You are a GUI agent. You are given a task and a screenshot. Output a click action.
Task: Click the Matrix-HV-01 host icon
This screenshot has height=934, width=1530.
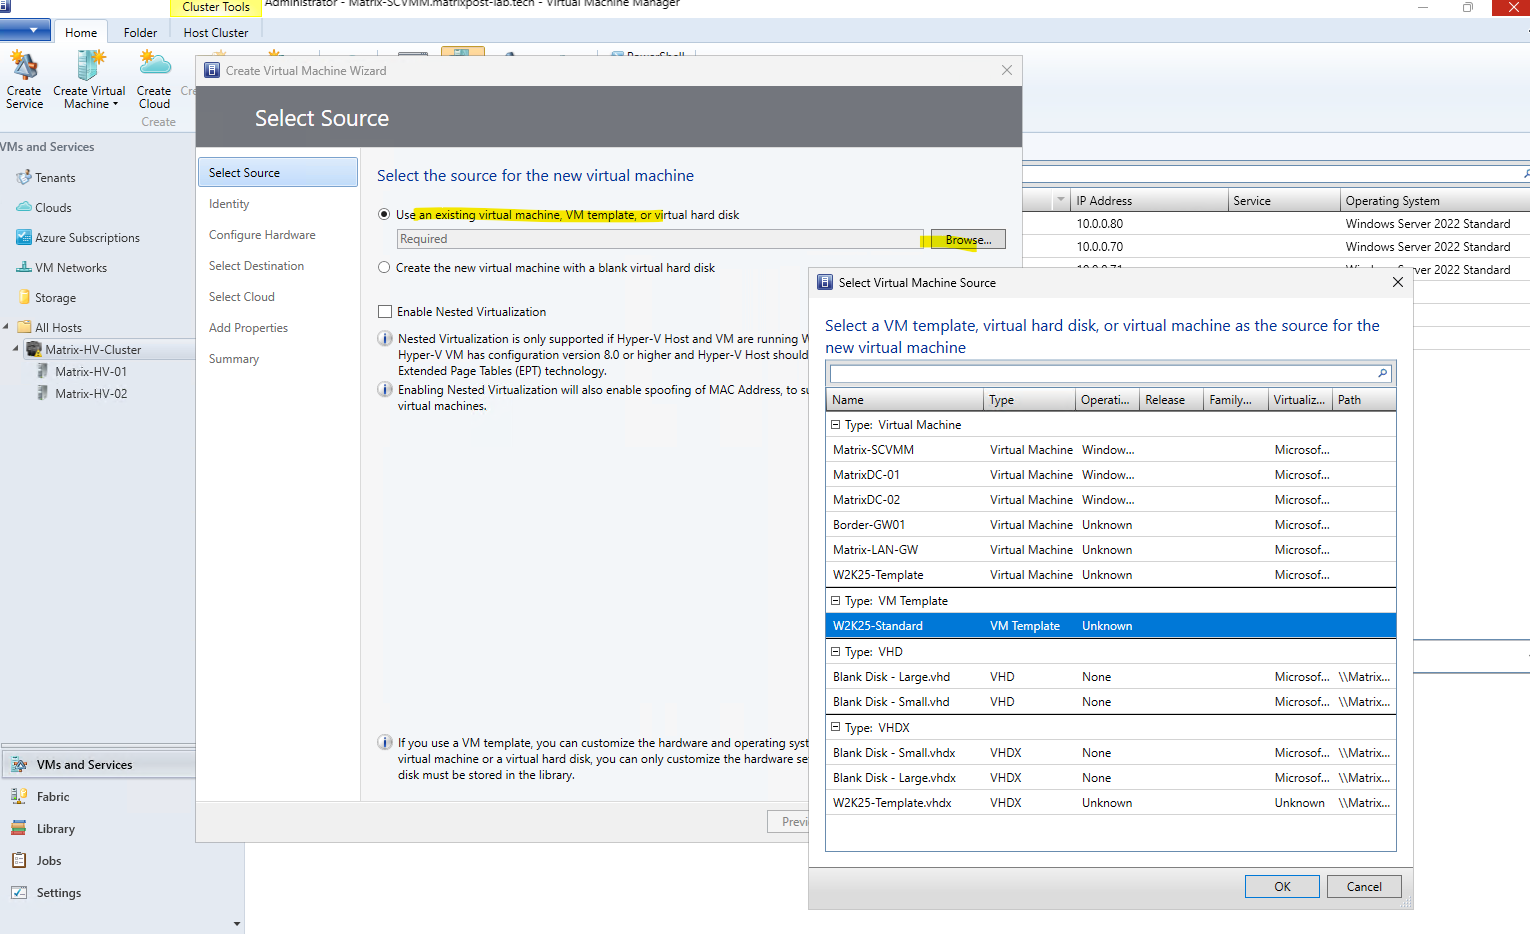pyautogui.click(x=43, y=372)
